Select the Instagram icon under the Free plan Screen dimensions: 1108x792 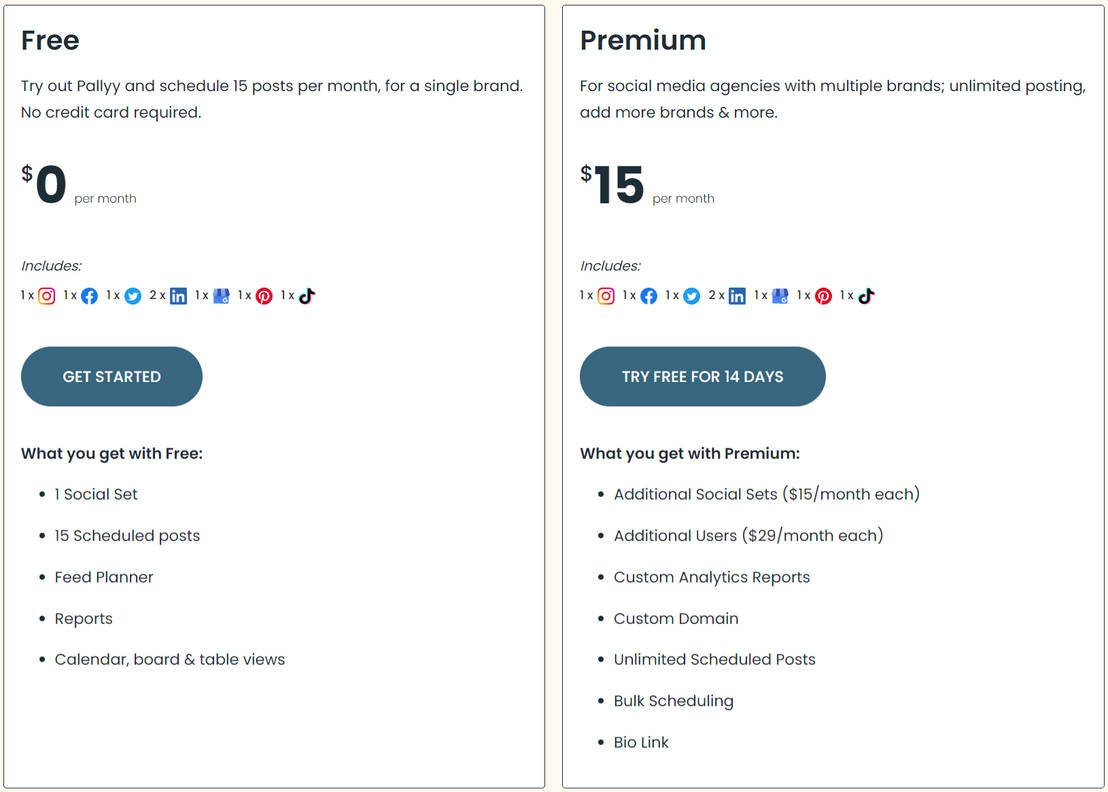click(x=45, y=295)
